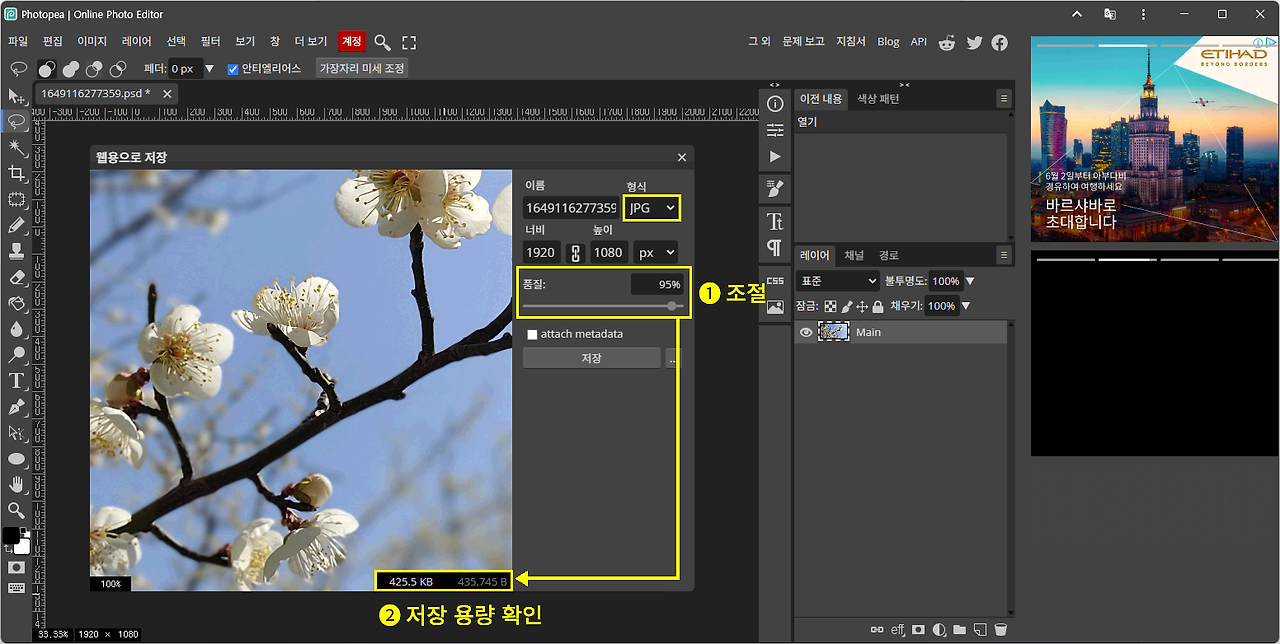Click the red 계정 button
Image resolution: width=1280 pixels, height=644 pixels.
(351, 42)
